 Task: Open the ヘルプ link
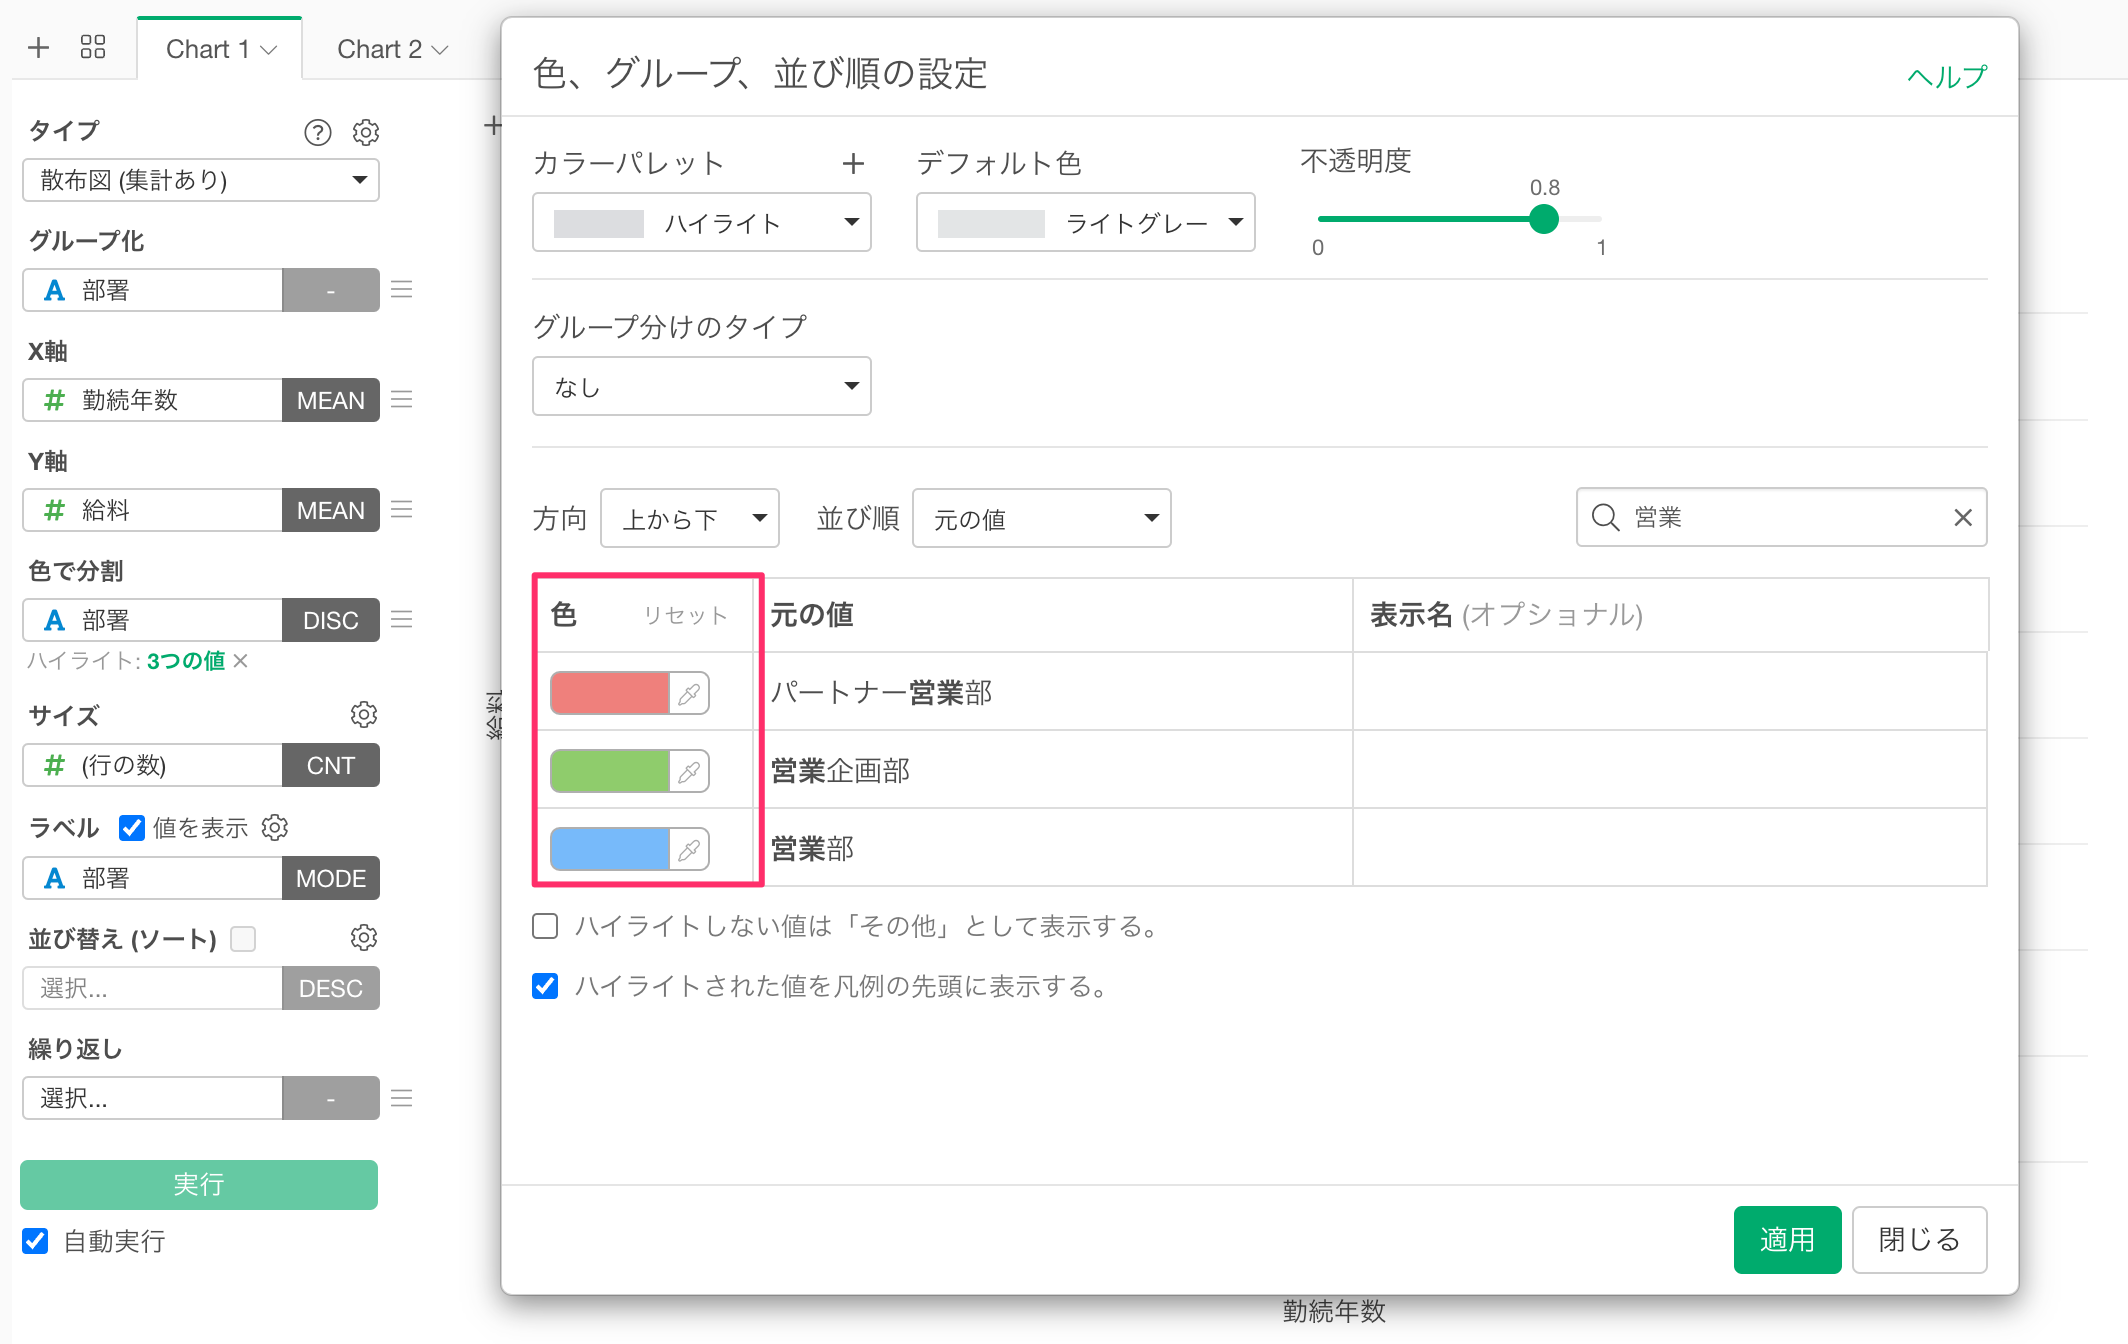[1946, 76]
